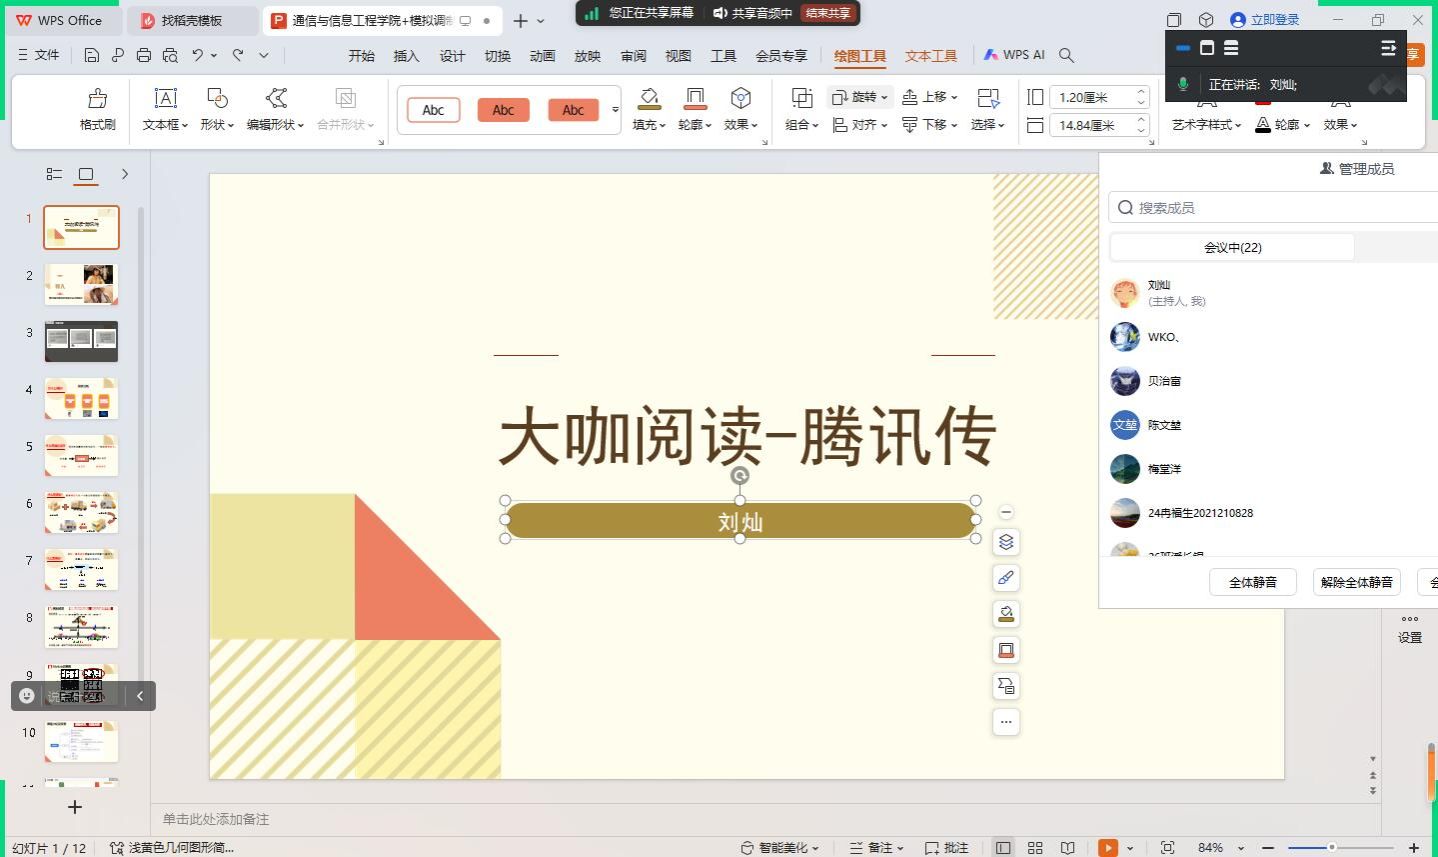
Task: Select slide 4 thumbnail
Action: pos(81,398)
